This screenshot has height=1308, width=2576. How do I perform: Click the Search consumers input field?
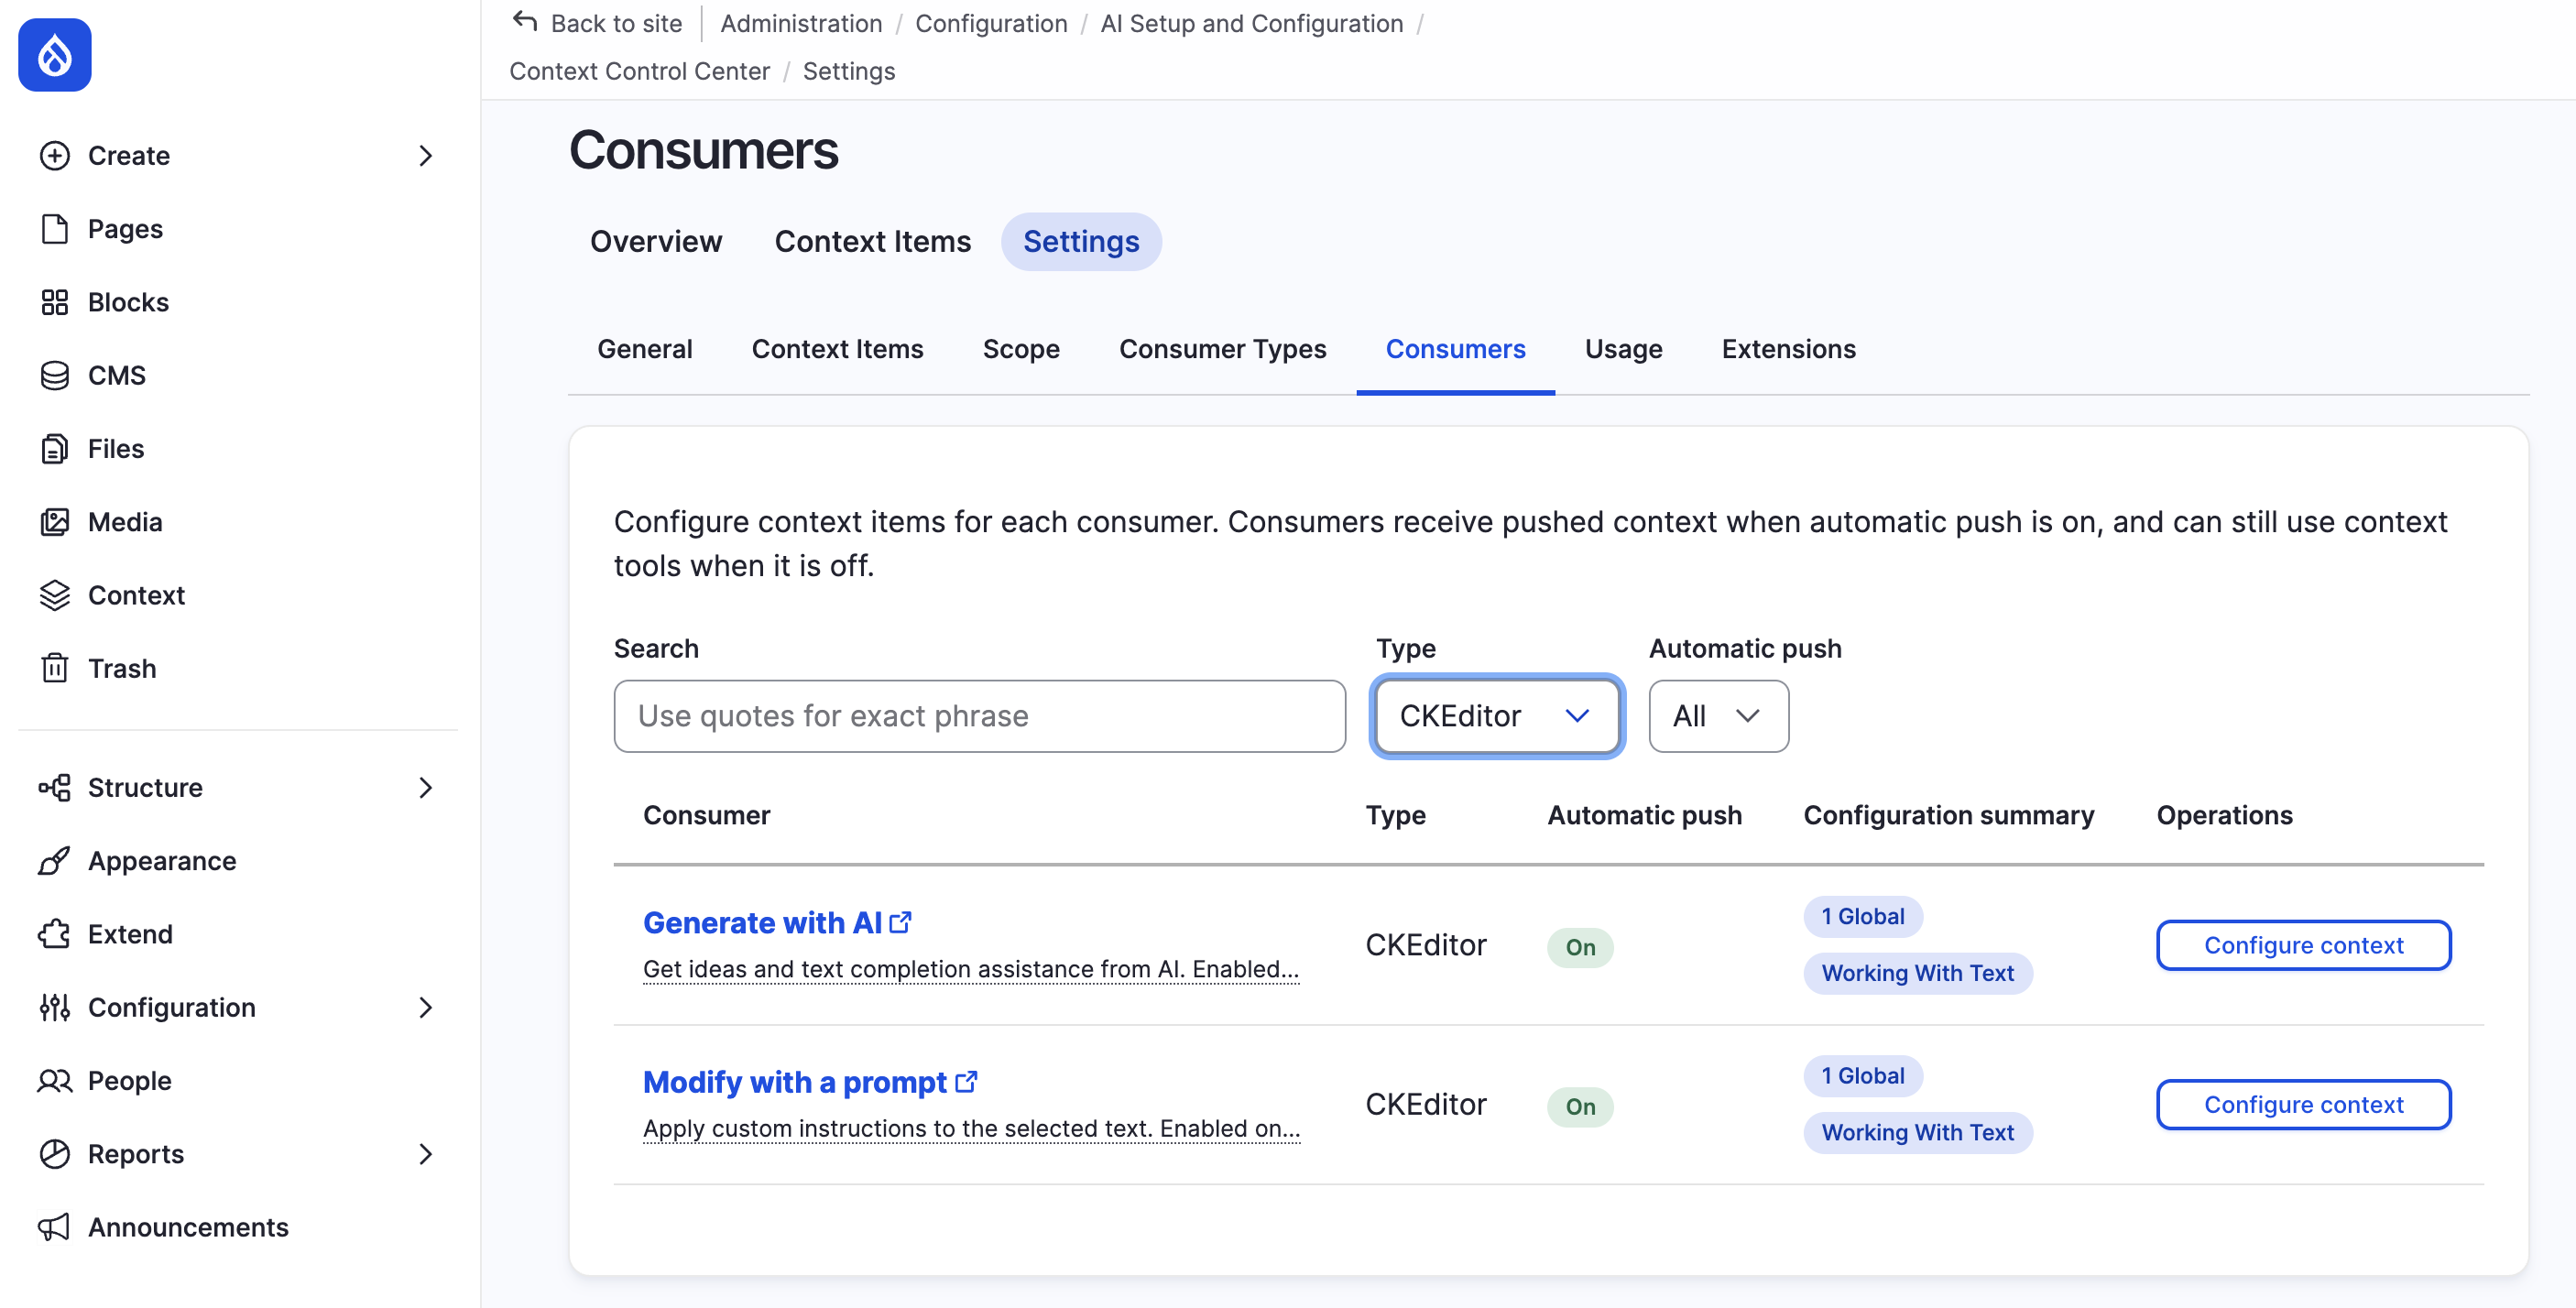pos(979,716)
